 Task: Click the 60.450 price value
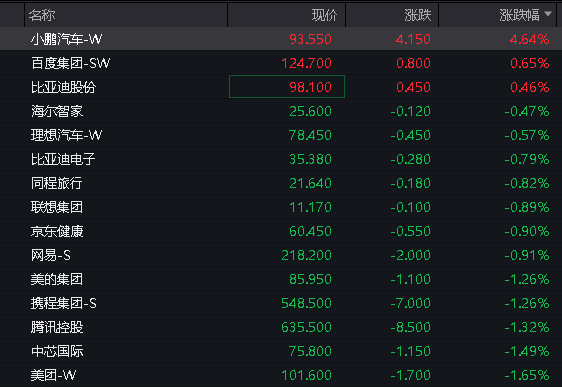pyautogui.click(x=310, y=231)
